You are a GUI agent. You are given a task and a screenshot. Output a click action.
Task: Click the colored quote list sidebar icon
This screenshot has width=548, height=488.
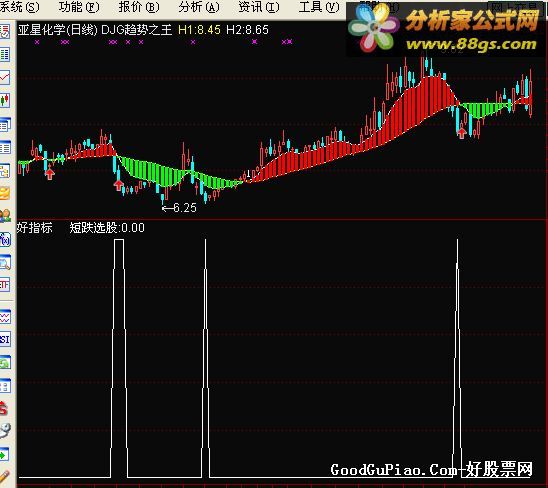[x=5, y=55]
